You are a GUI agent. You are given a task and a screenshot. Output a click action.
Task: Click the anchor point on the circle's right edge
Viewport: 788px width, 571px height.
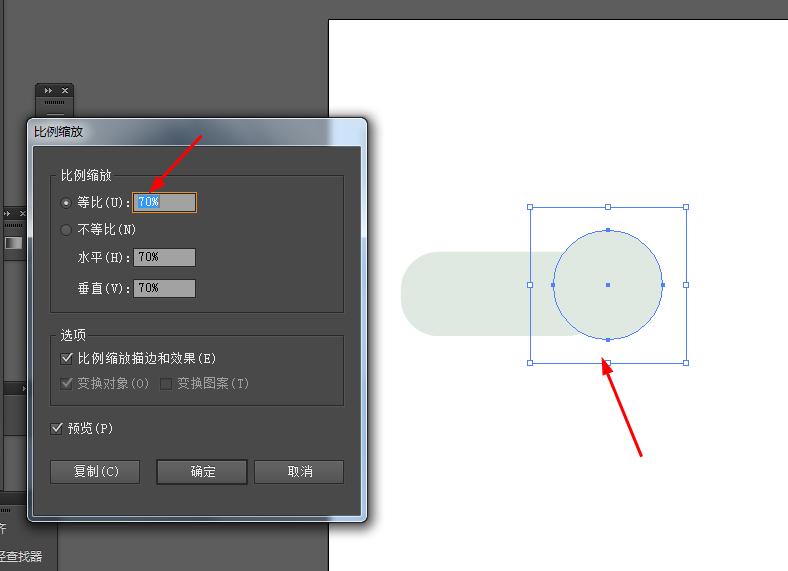pos(663,285)
